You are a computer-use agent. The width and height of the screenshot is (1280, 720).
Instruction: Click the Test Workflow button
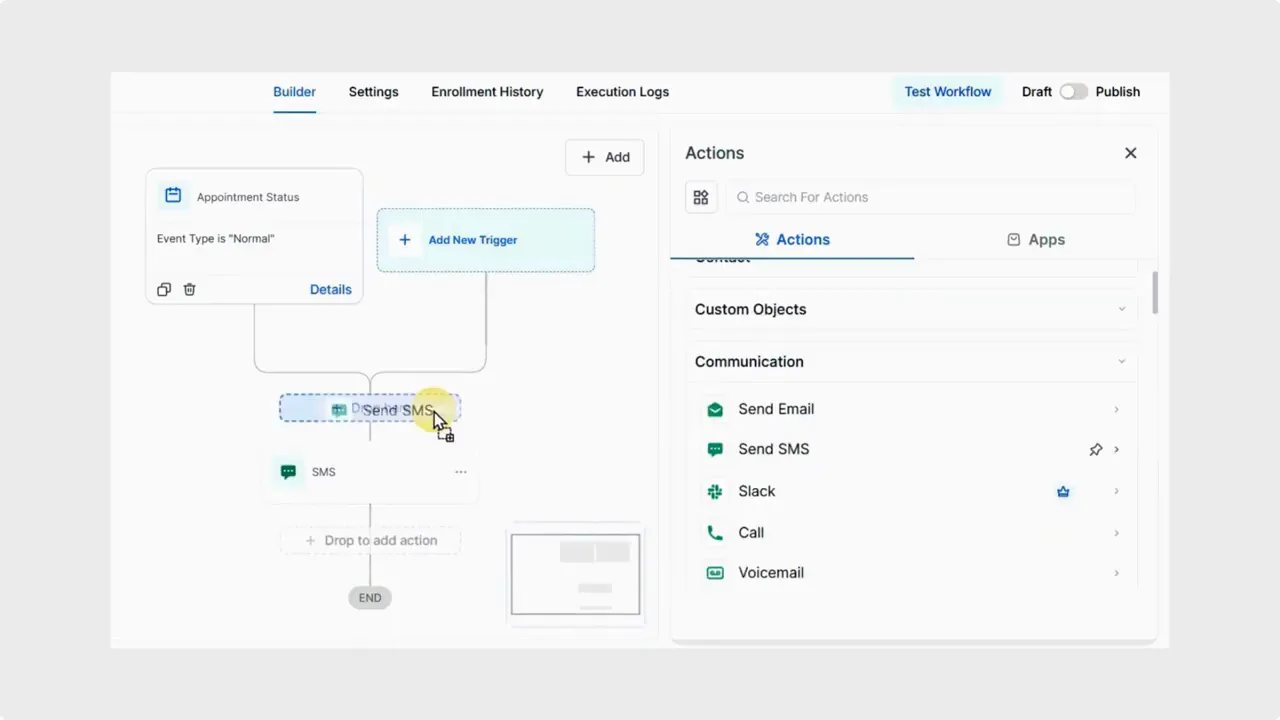[x=947, y=91]
